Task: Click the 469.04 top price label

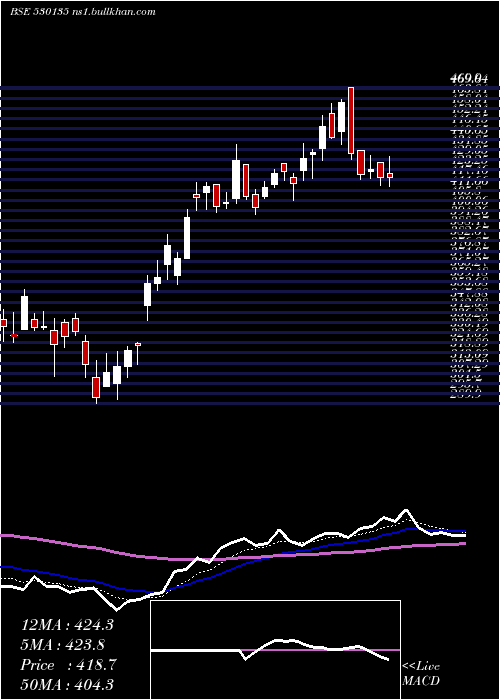Action: point(469,79)
